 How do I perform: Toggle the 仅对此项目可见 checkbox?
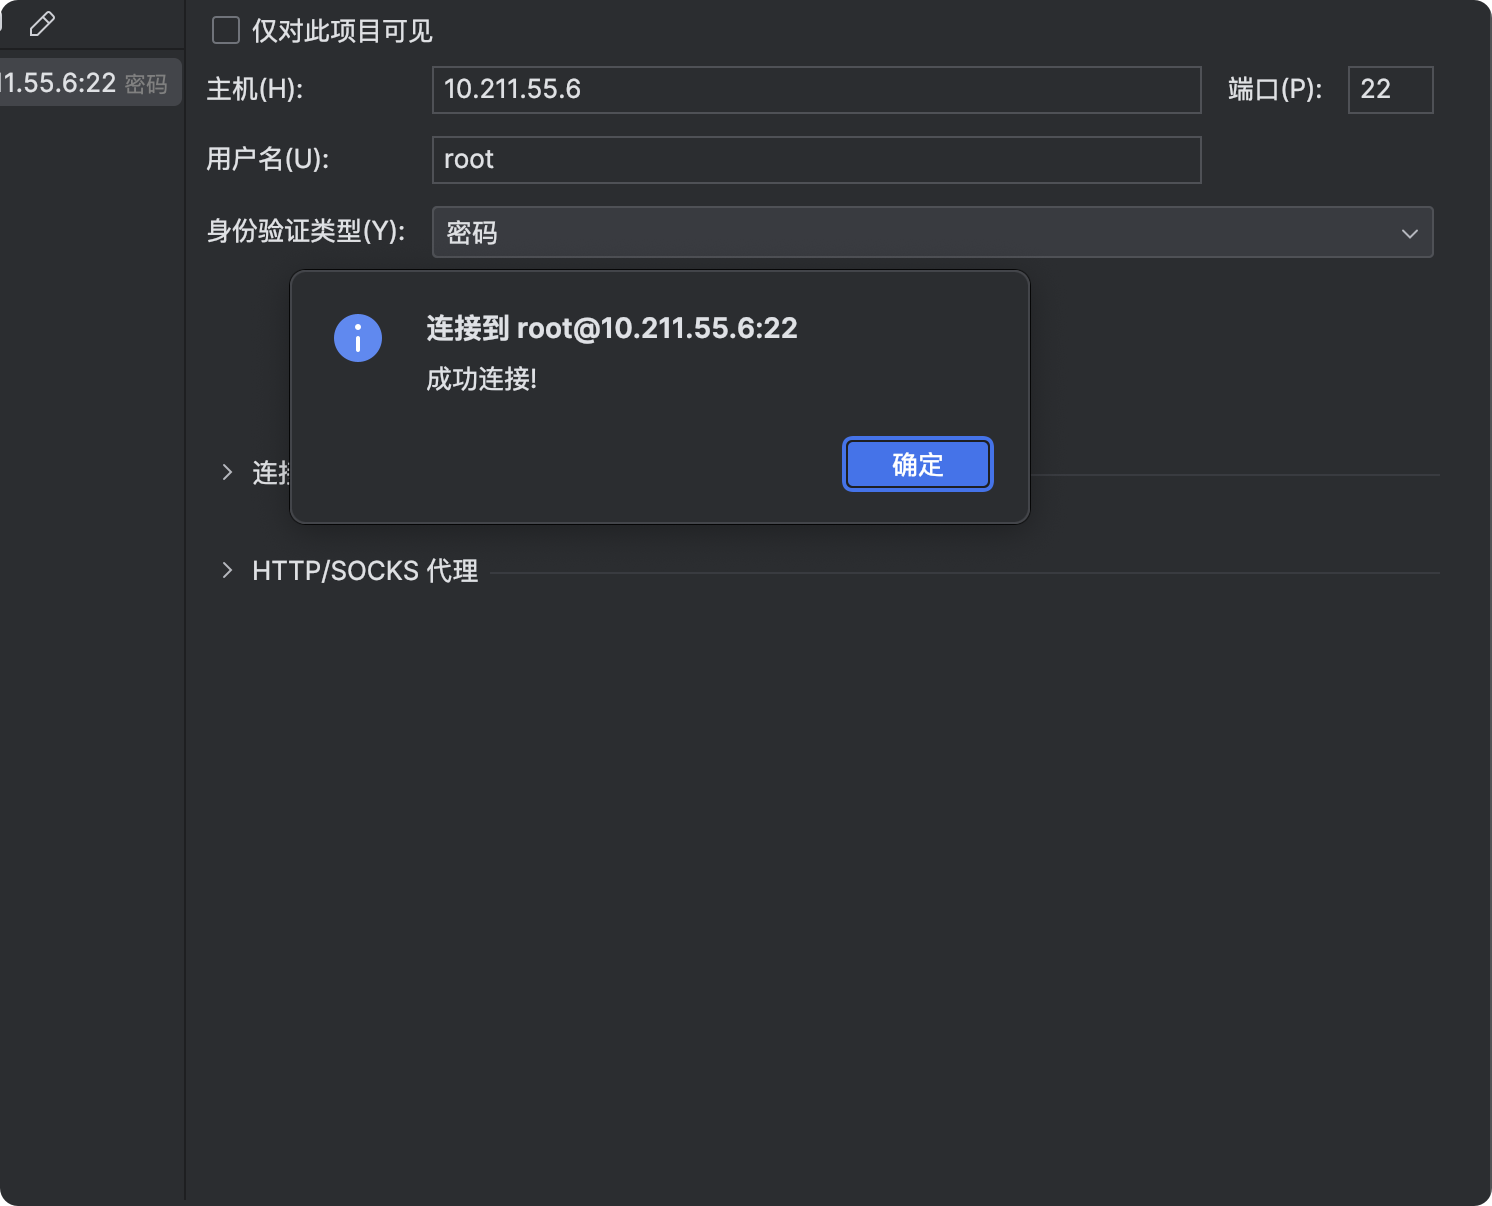point(226,31)
